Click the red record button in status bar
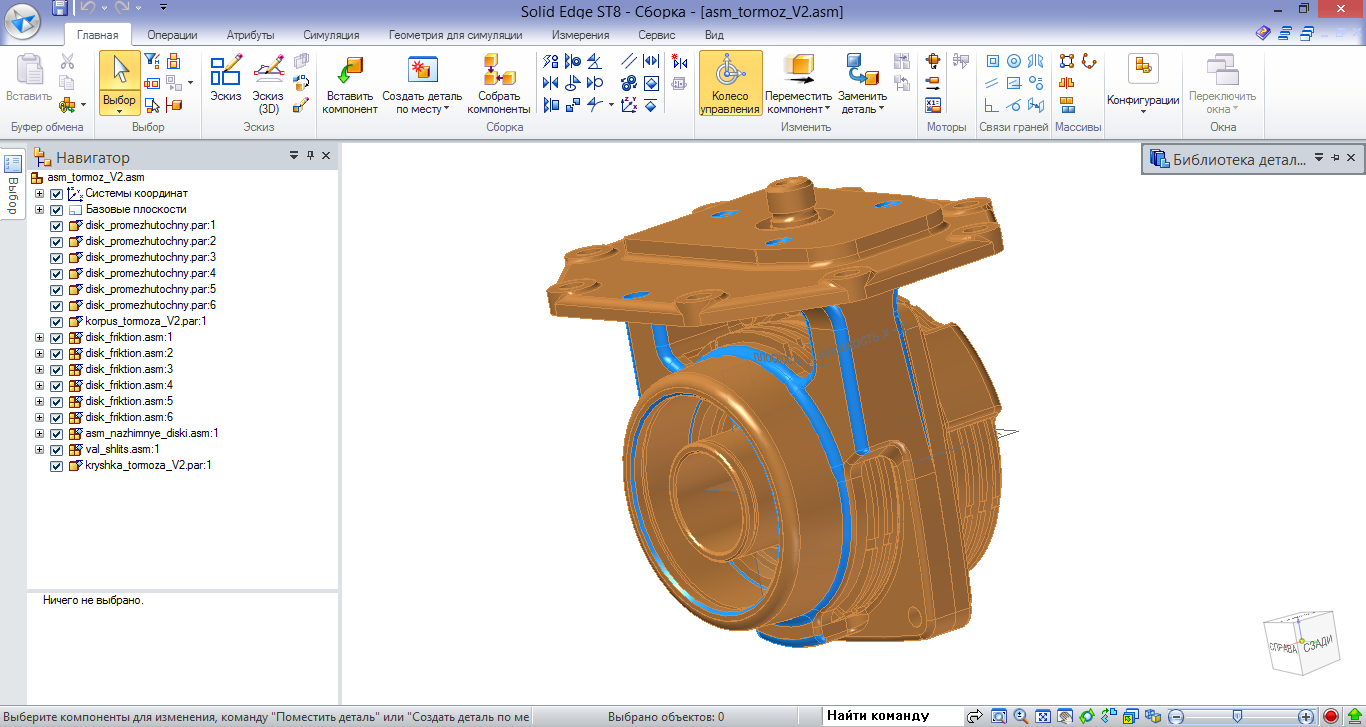1366x727 pixels. point(1330,716)
